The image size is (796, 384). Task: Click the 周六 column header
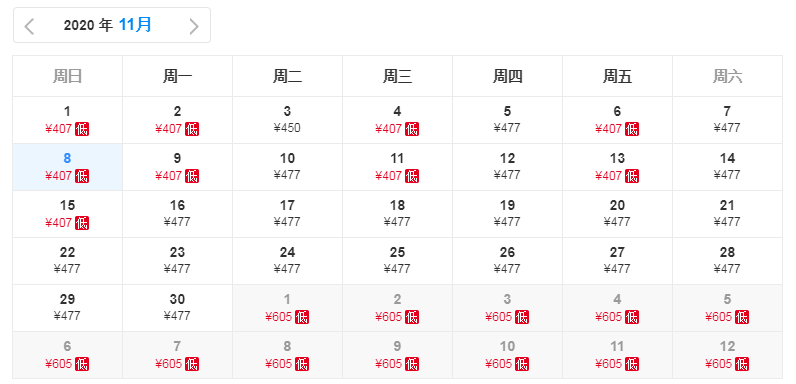[x=727, y=76]
